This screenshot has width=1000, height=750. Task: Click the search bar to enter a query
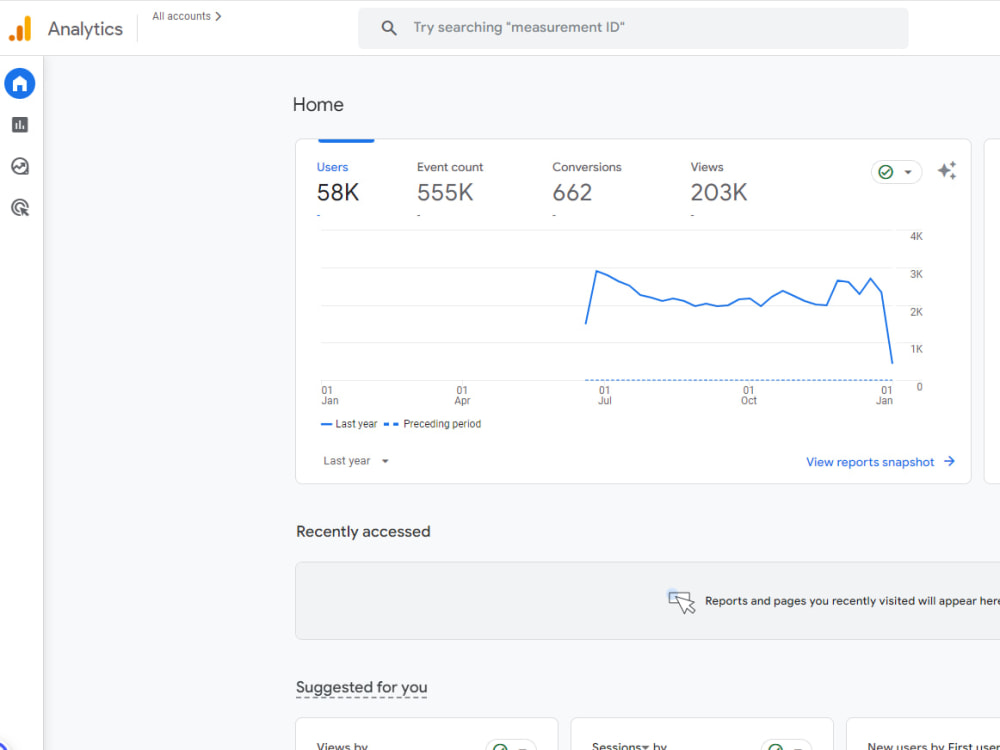tap(633, 27)
